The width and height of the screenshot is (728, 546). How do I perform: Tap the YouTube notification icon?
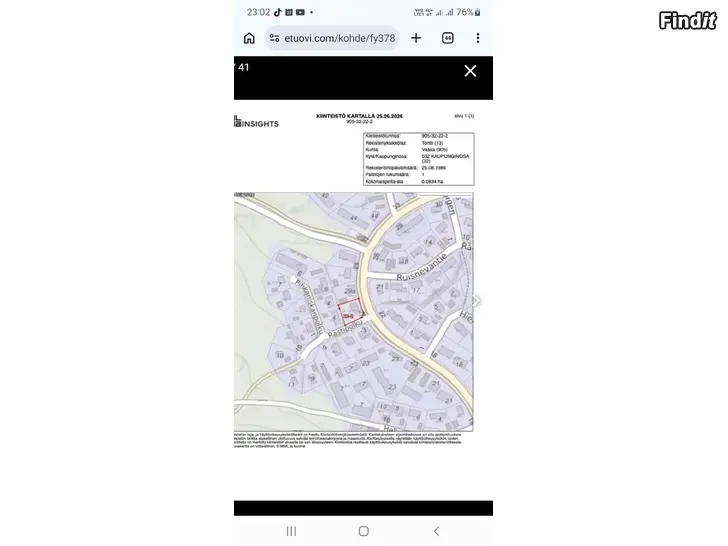tap(300, 12)
